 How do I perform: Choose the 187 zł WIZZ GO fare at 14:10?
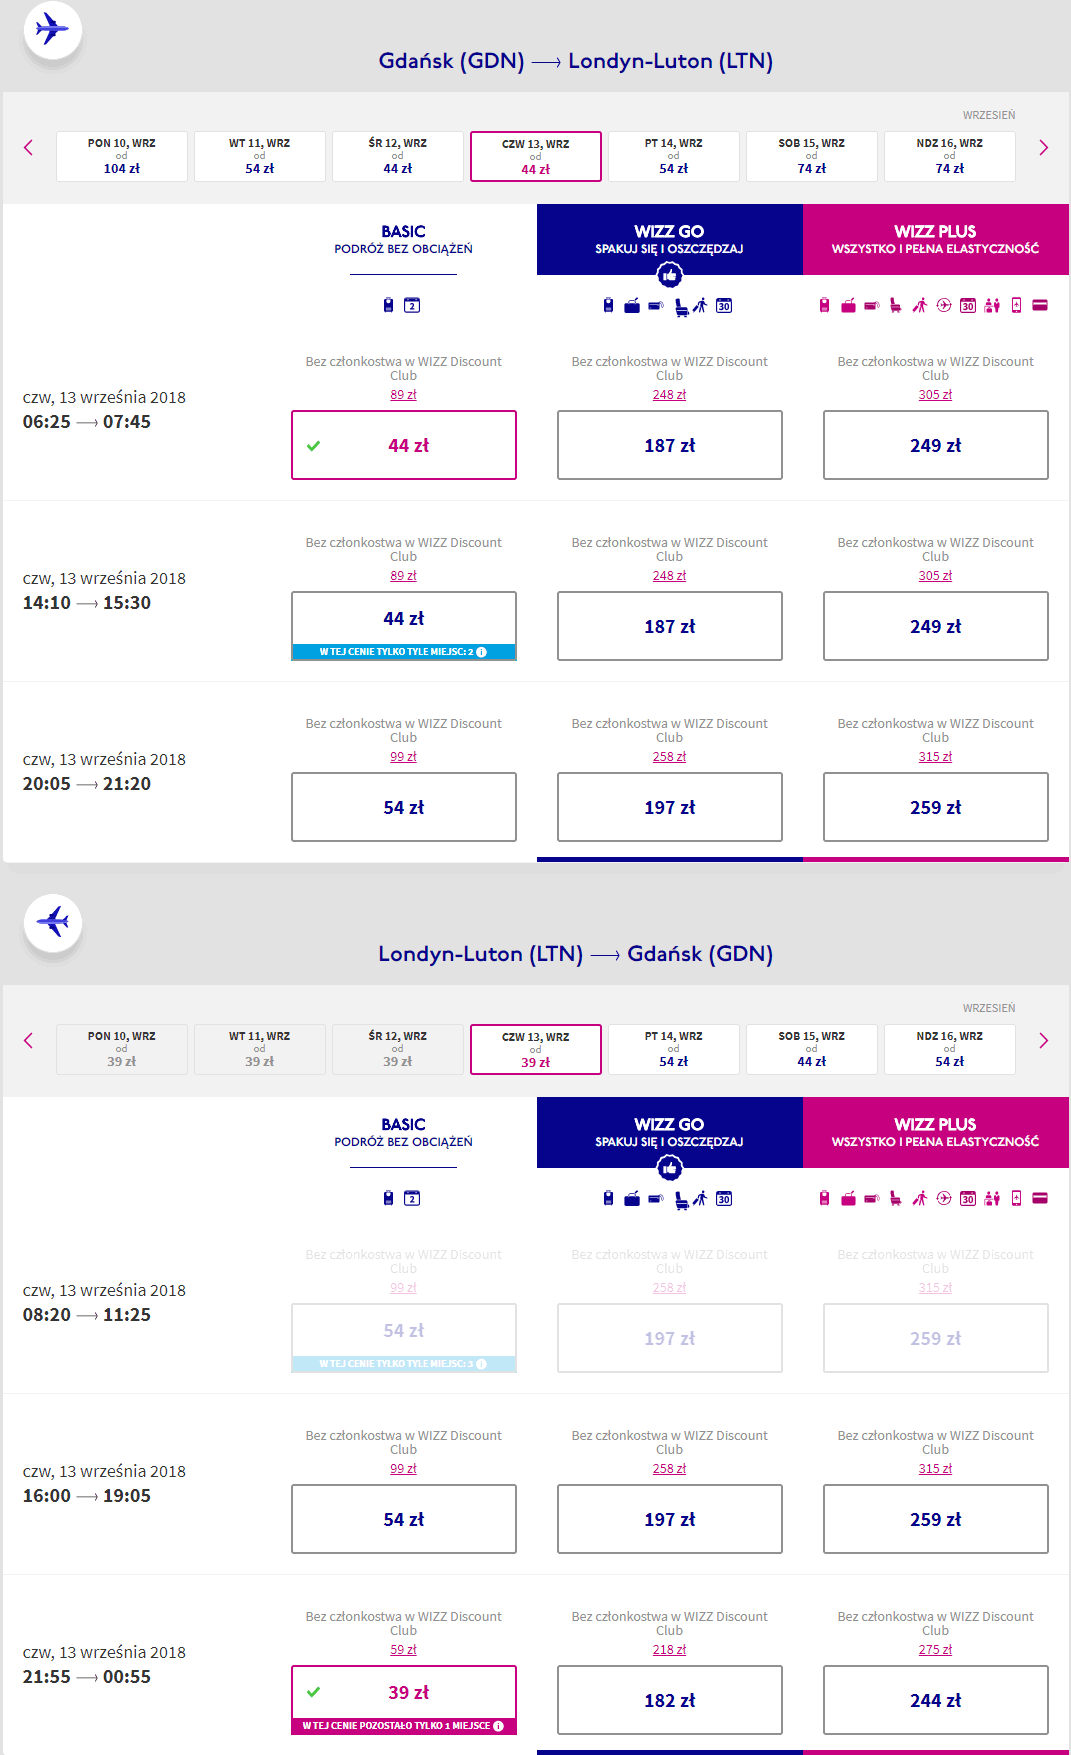(x=669, y=626)
